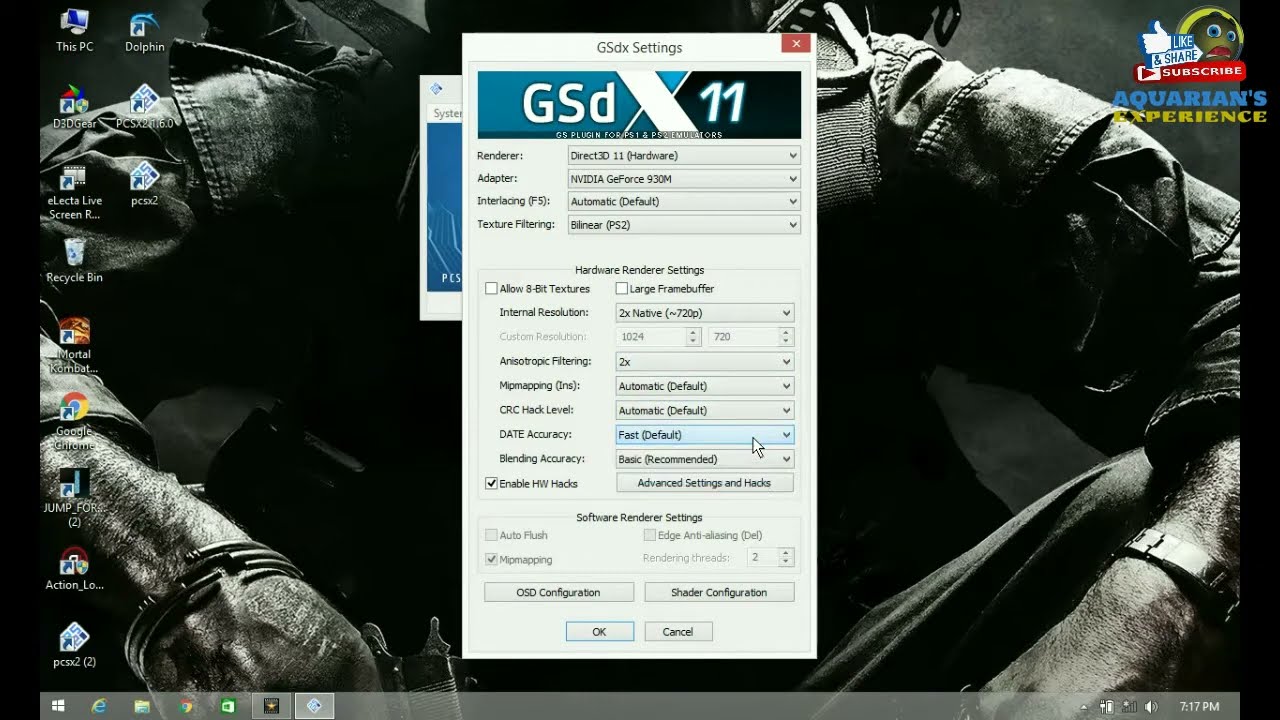The height and width of the screenshot is (720, 1280).
Task: Confirm settings with OK
Action: [x=599, y=632]
